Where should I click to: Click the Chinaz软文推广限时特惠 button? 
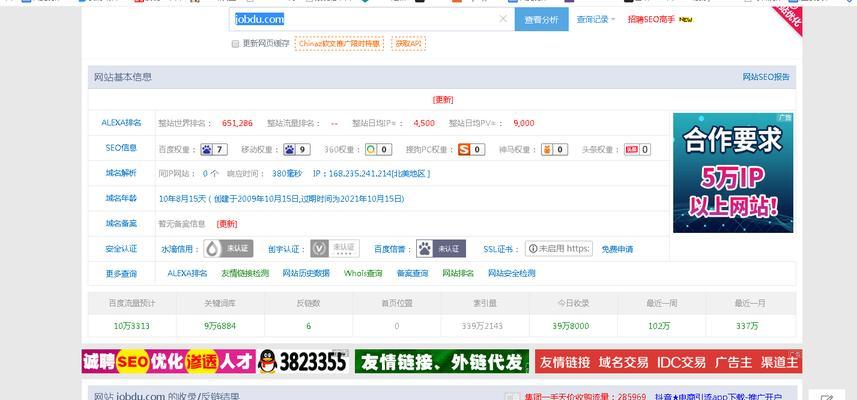tap(339, 43)
